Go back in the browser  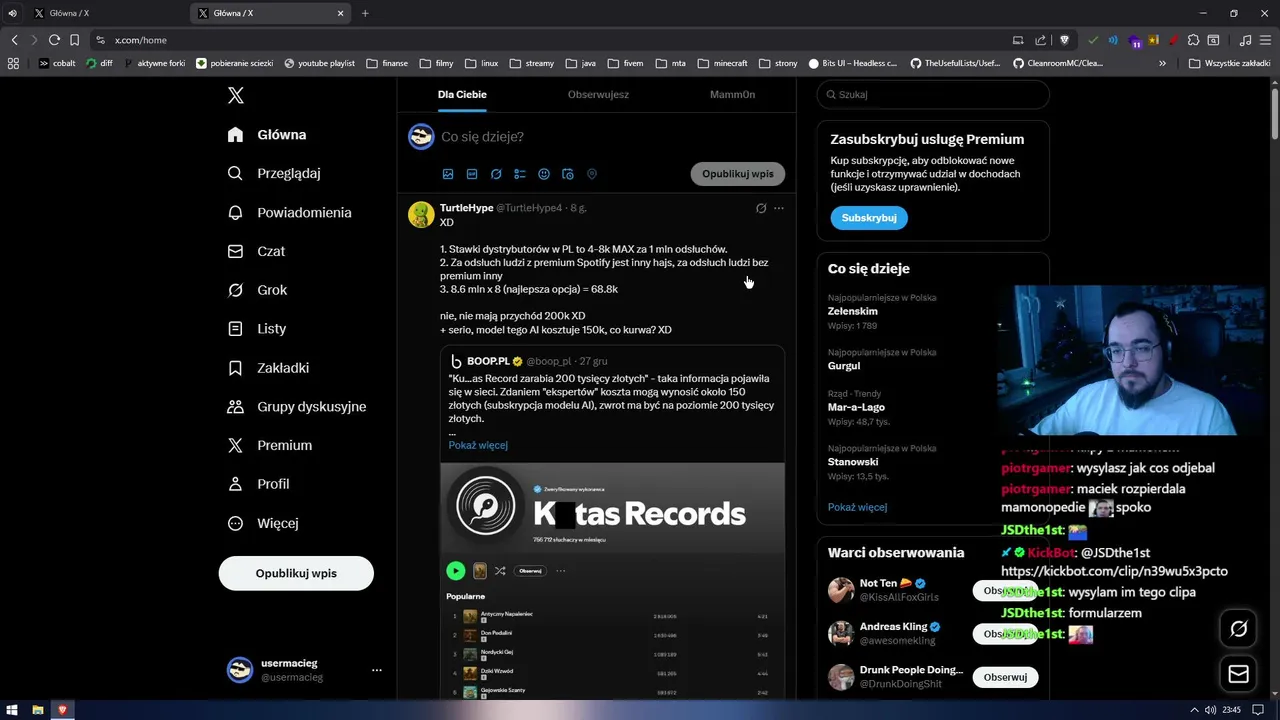click(x=14, y=40)
